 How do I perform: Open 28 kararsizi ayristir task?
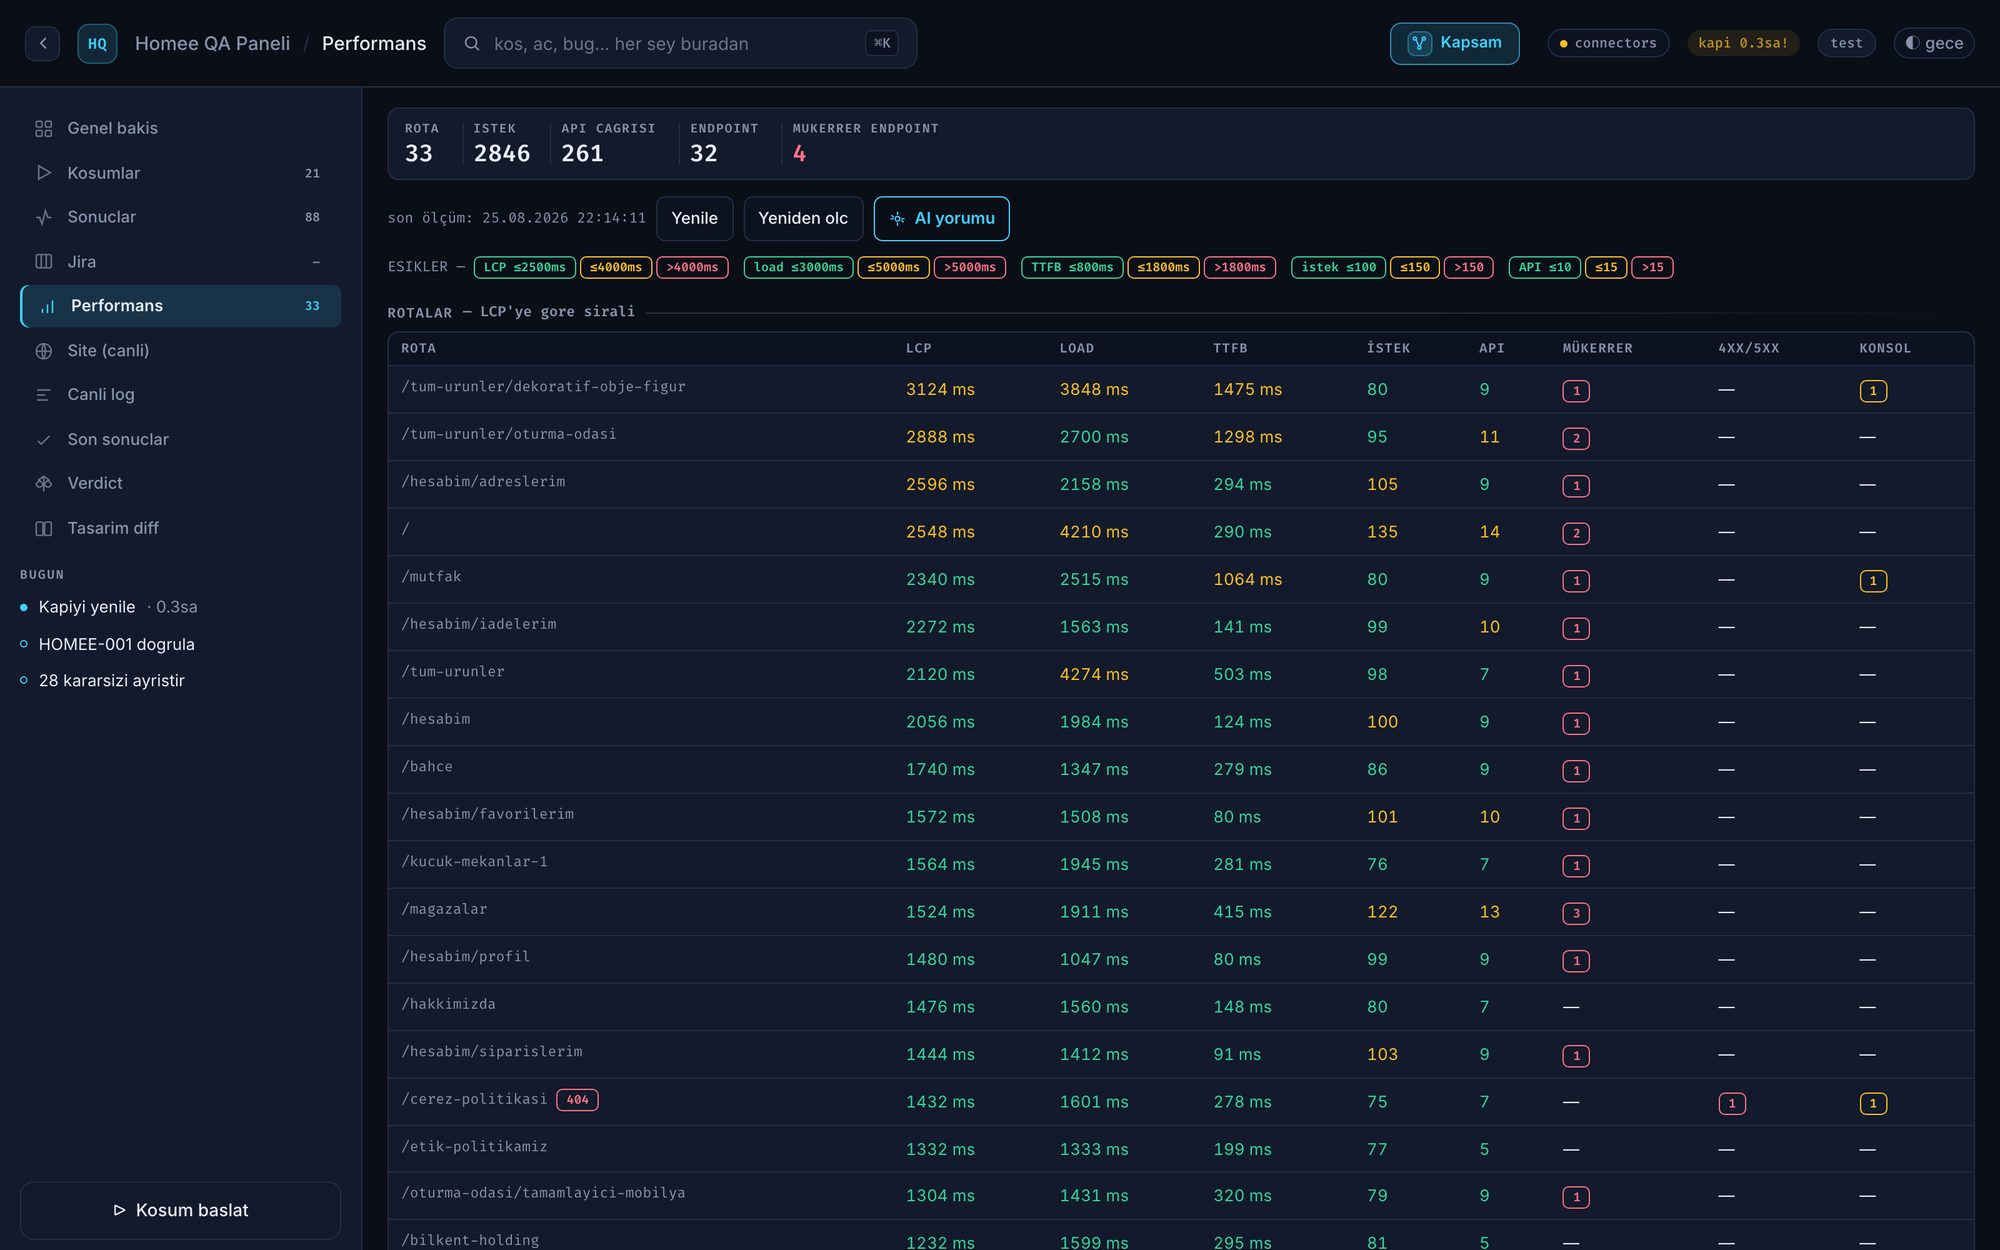tap(103, 680)
